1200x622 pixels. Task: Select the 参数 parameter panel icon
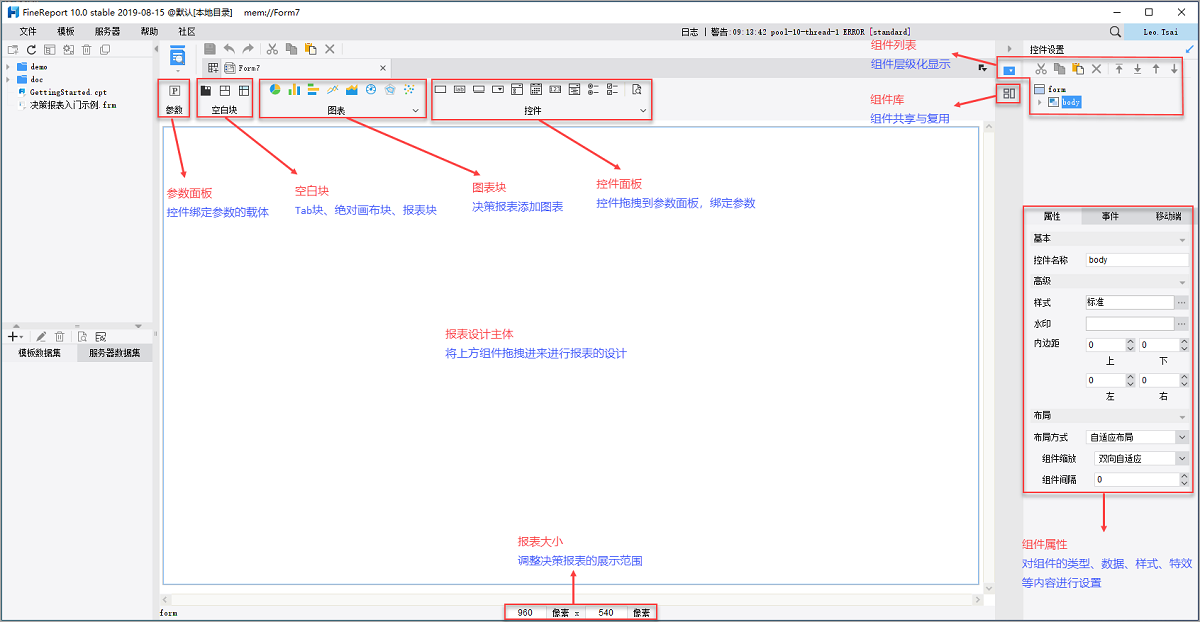(175, 90)
